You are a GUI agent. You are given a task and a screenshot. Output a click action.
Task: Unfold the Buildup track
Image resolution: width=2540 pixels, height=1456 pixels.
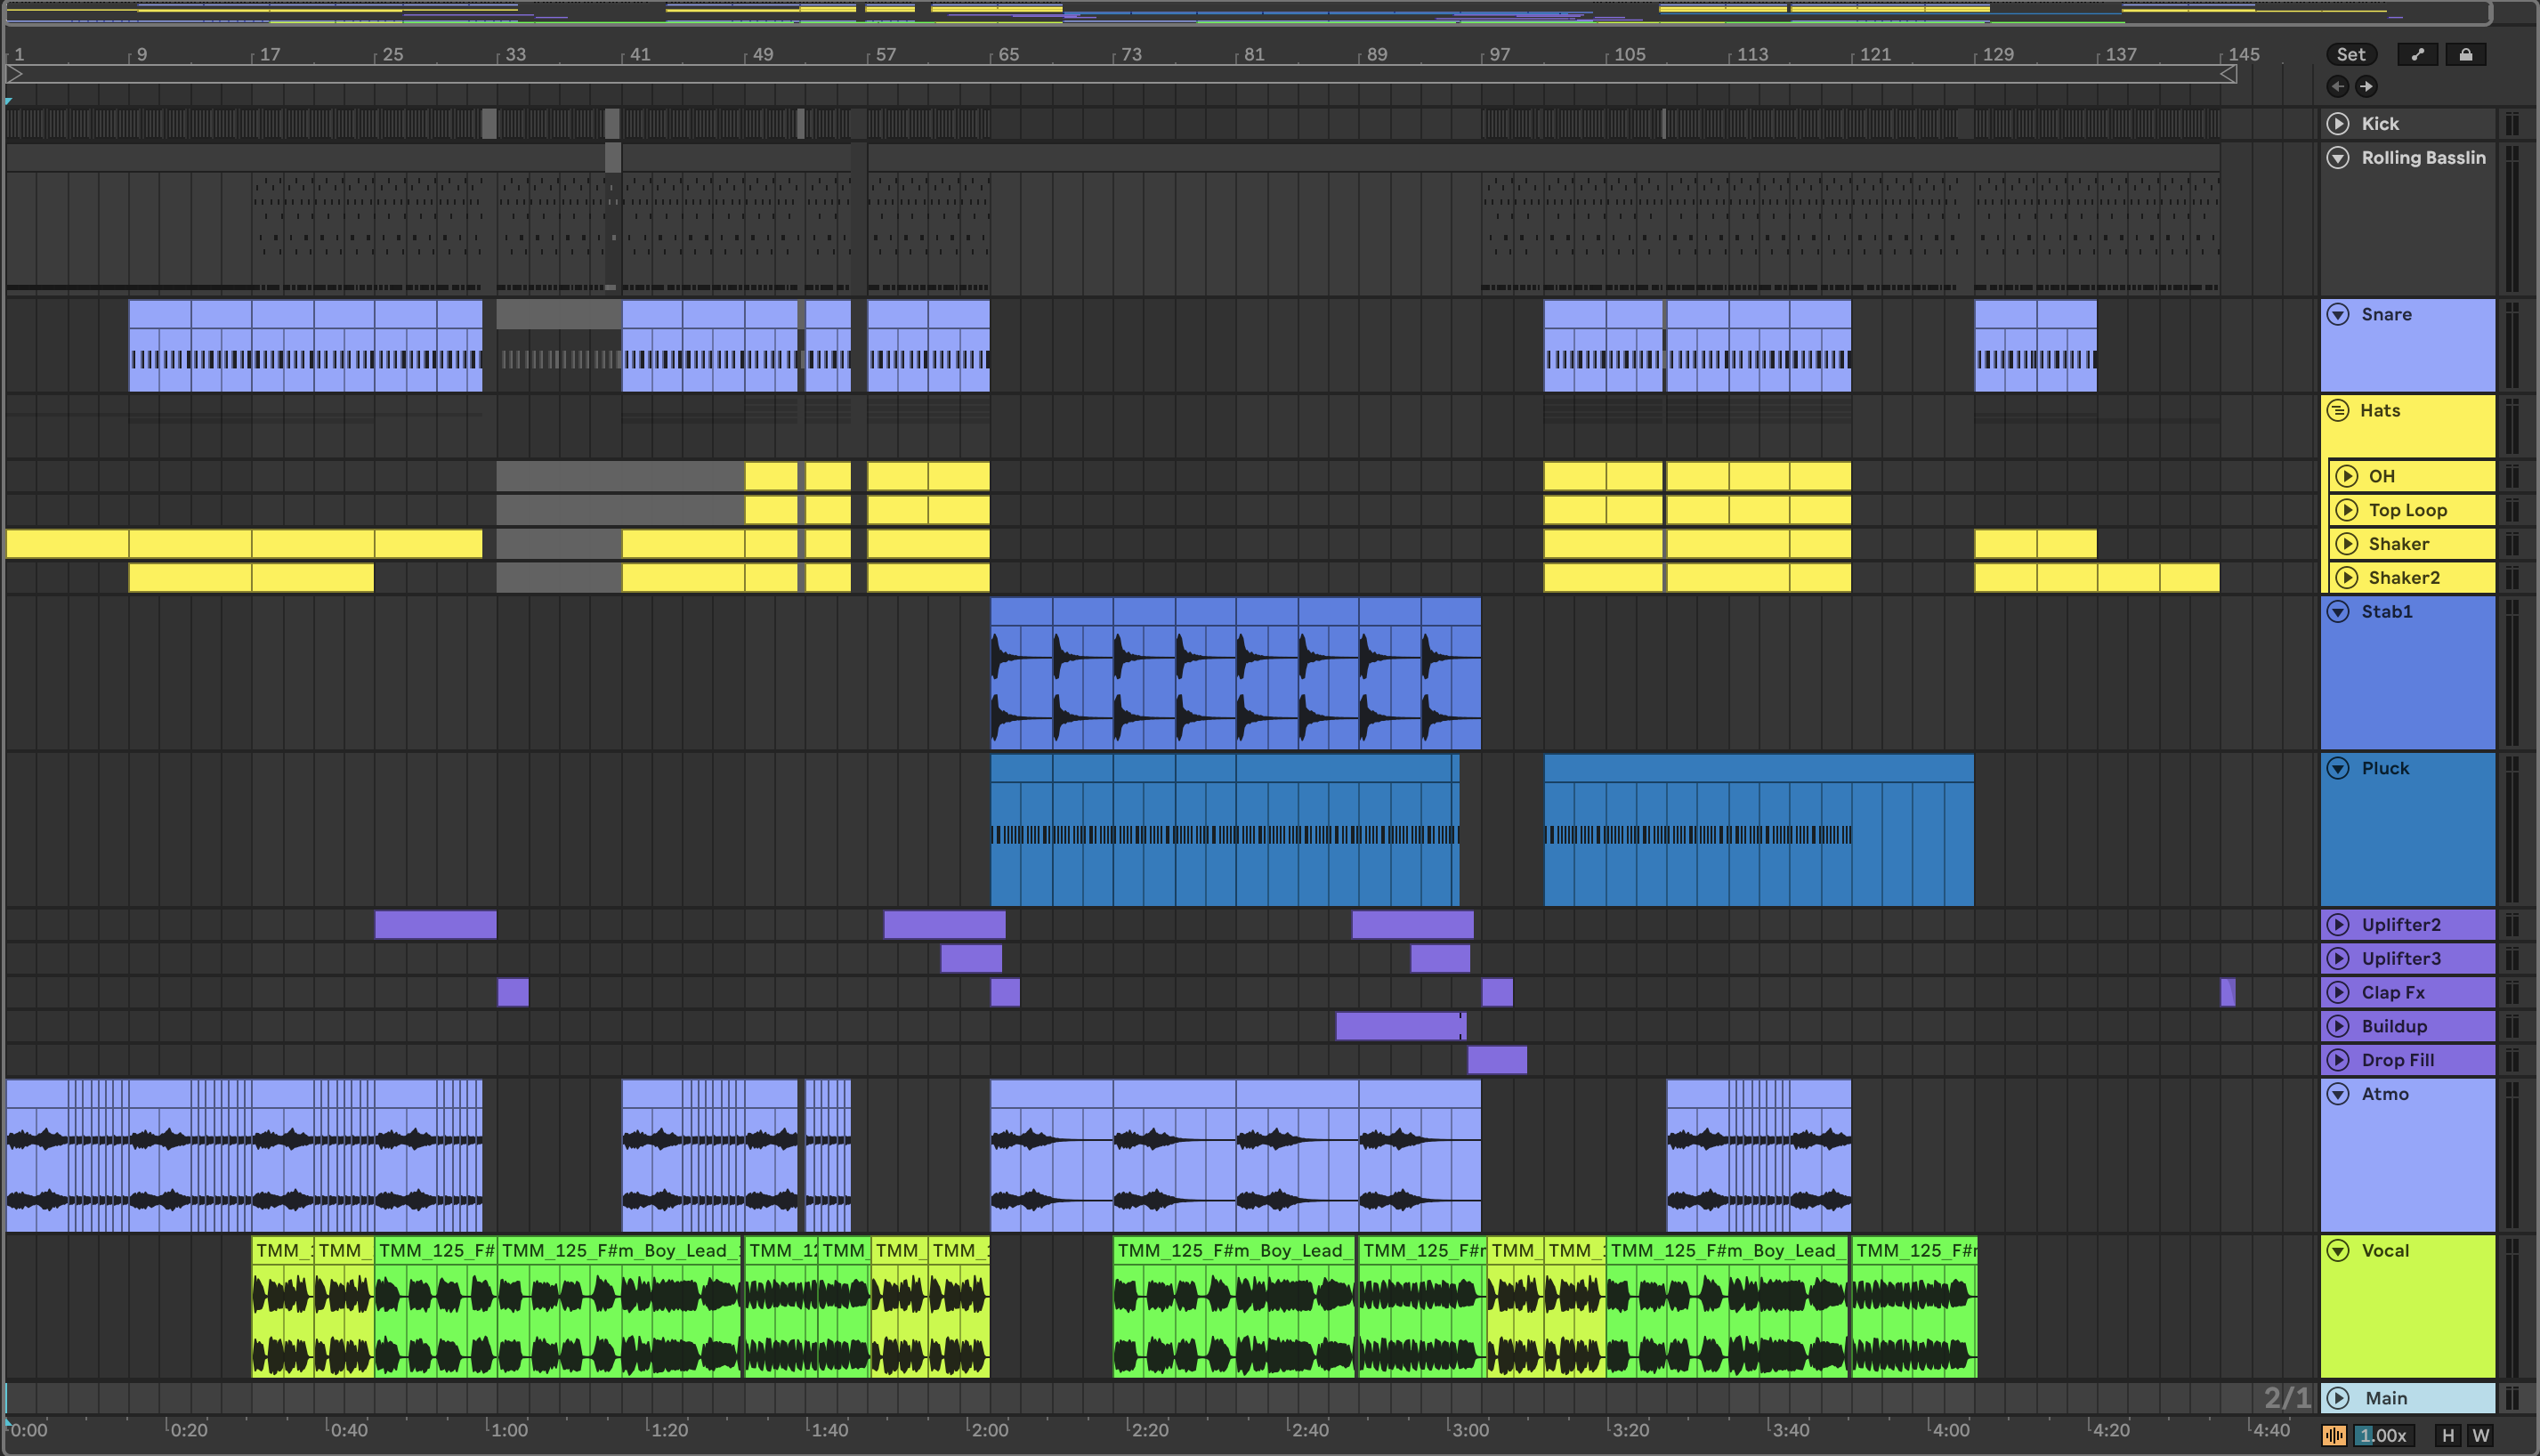coord(2337,1027)
